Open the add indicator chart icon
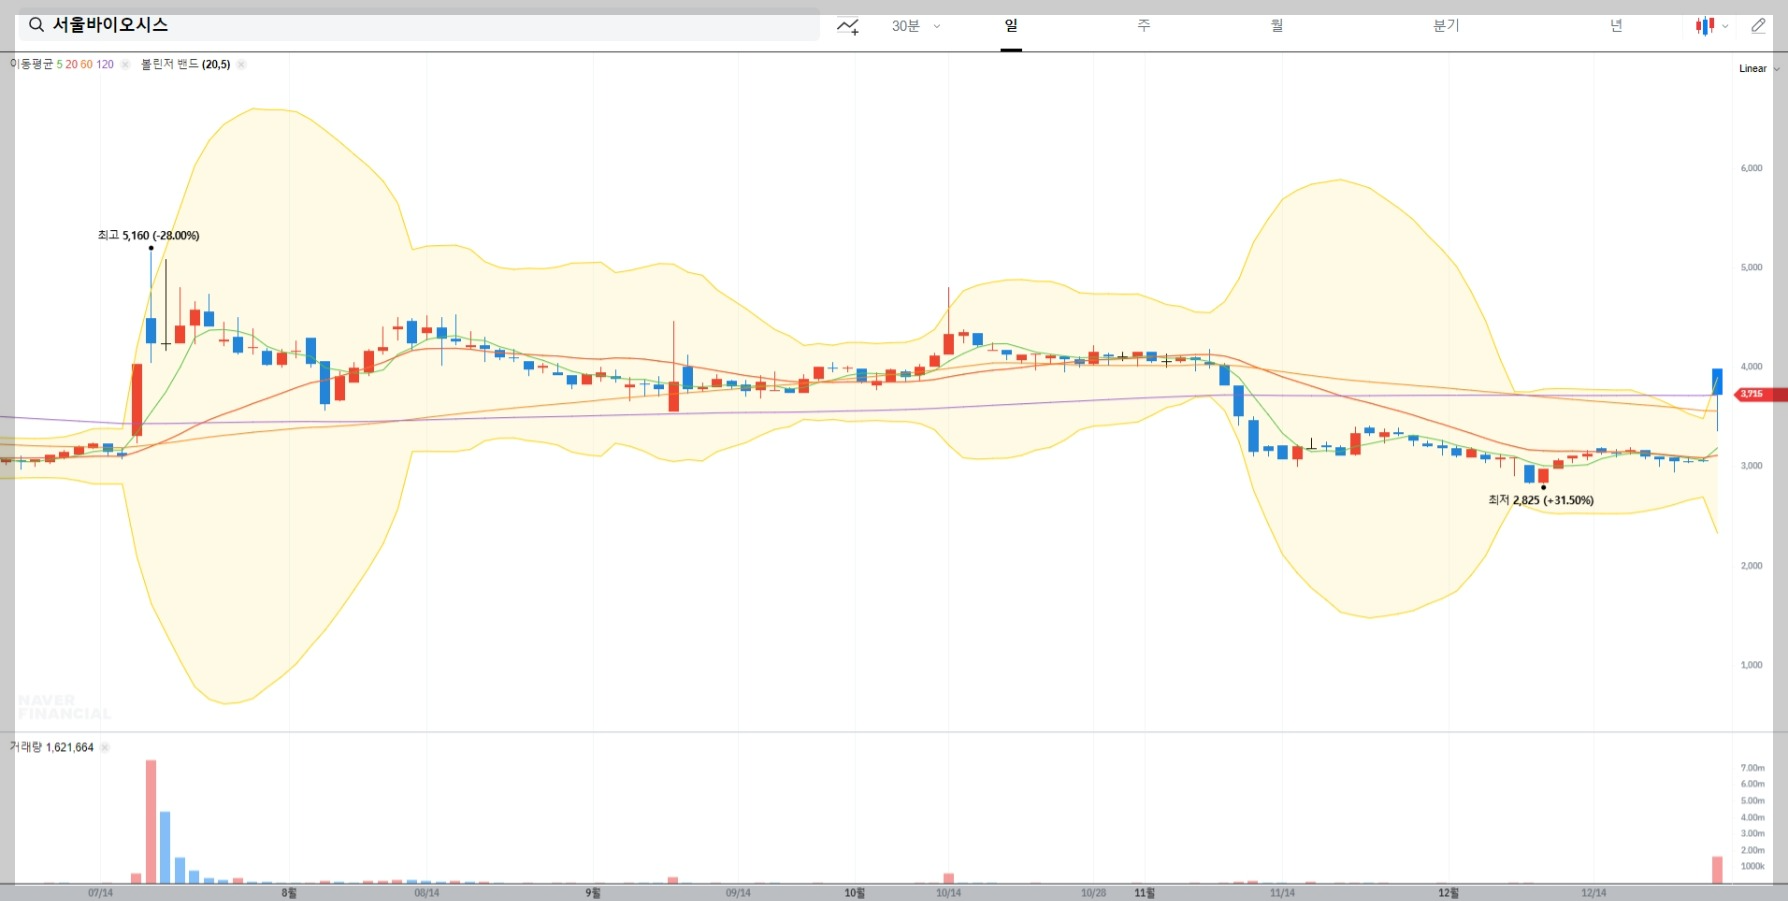Screen dimensions: 1788x901 click(x=848, y=26)
